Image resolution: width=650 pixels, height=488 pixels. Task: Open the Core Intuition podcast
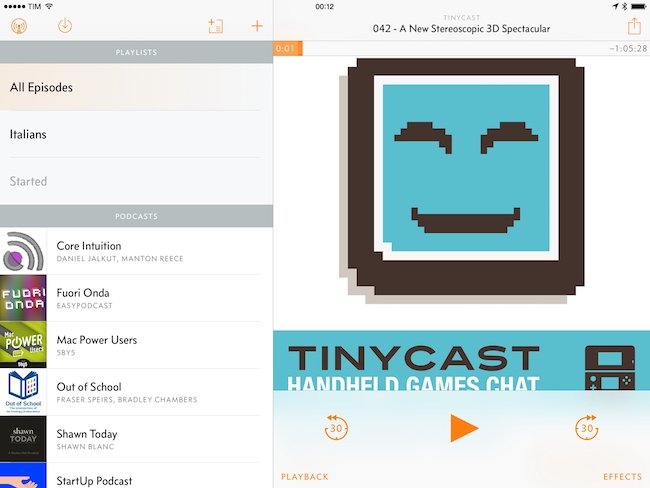click(x=136, y=251)
